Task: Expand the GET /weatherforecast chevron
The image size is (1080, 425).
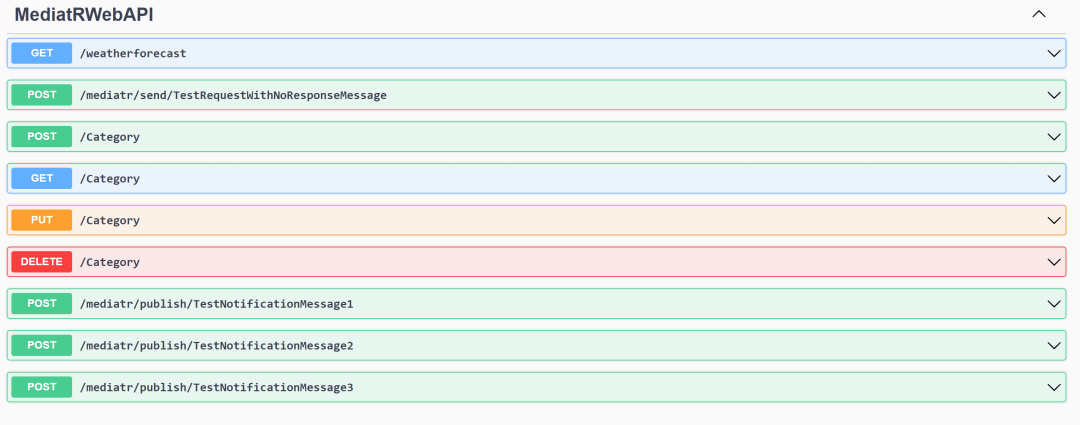Action: [1054, 53]
